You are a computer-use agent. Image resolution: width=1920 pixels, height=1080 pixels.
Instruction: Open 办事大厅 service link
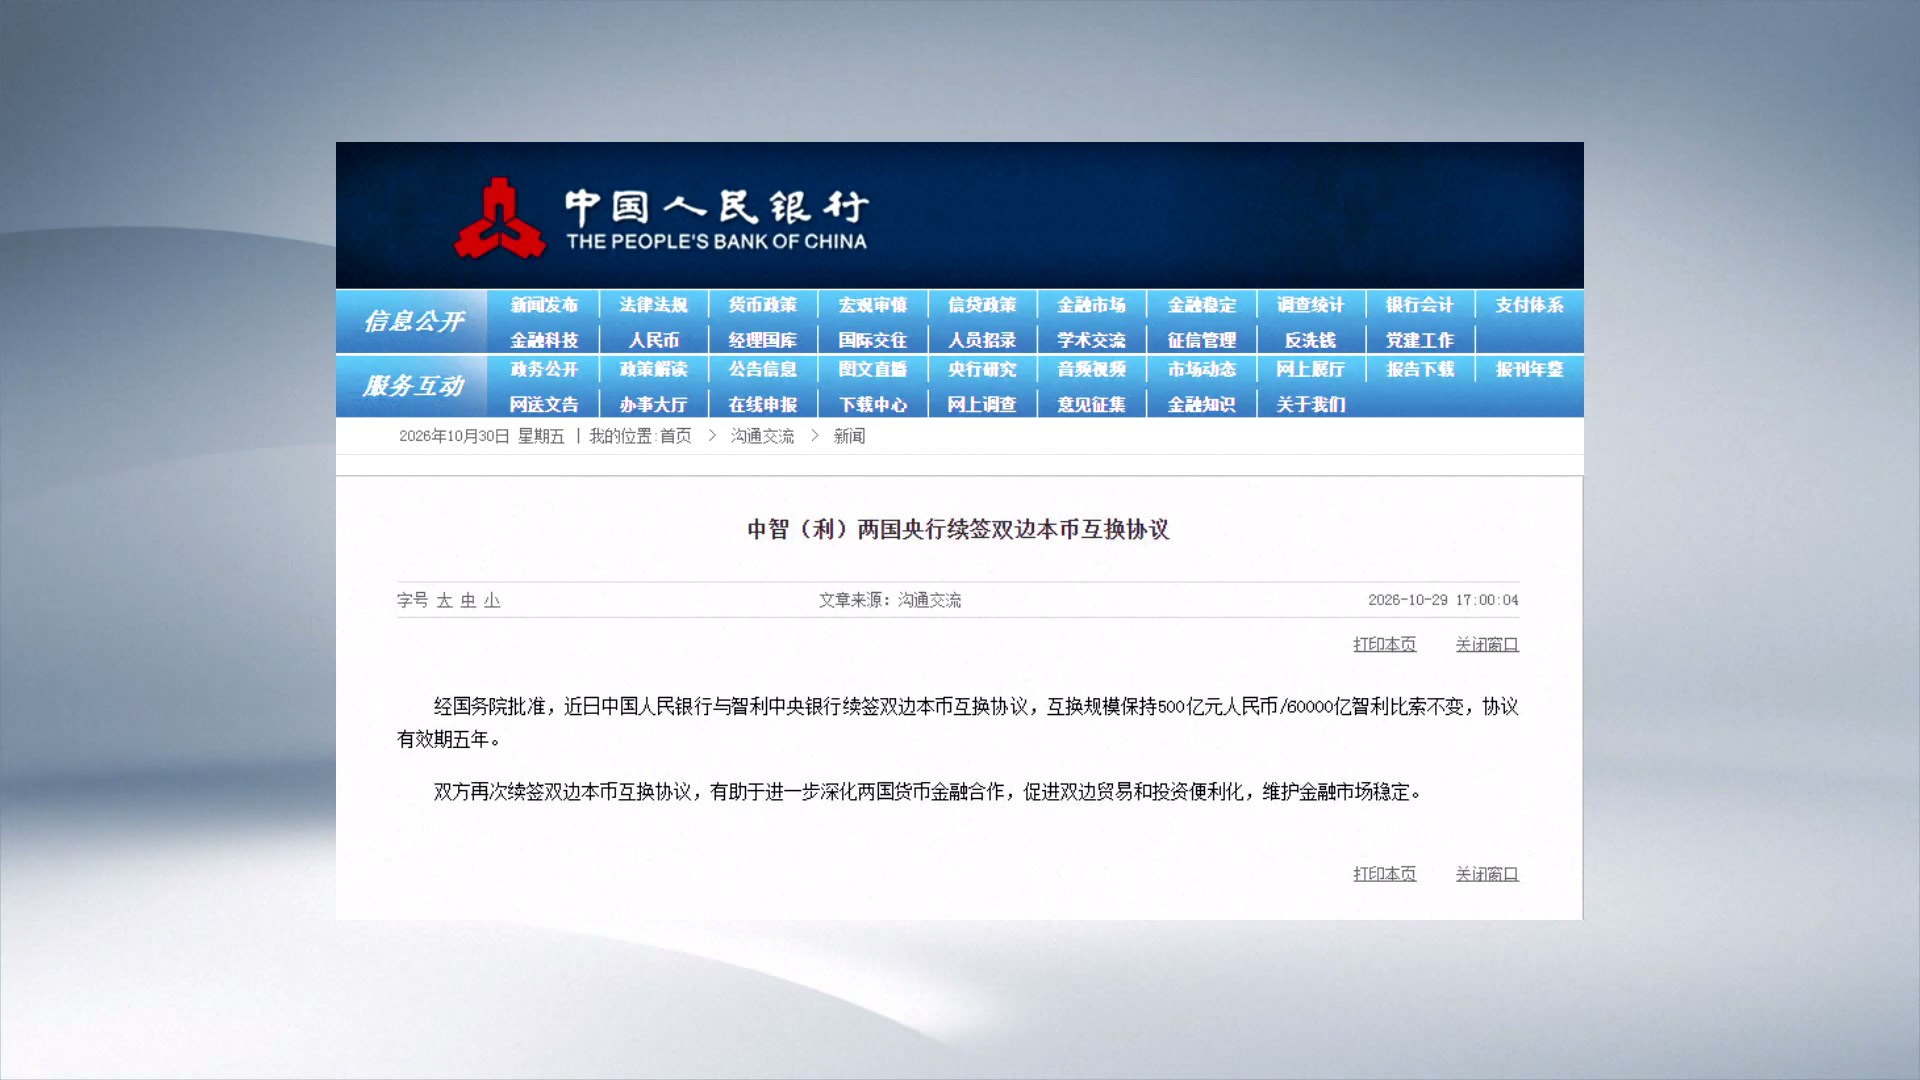(x=653, y=404)
